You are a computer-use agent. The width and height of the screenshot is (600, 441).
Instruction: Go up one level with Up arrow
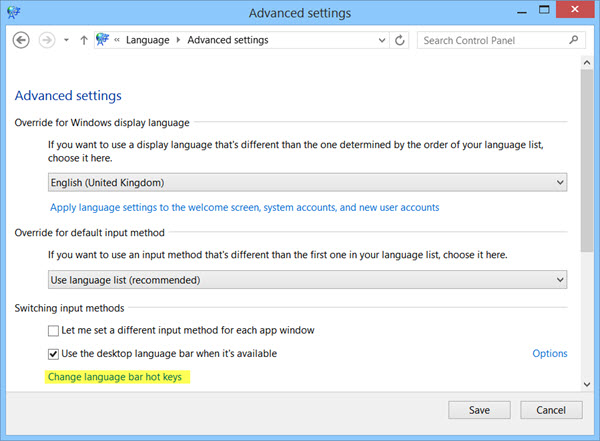pos(84,40)
